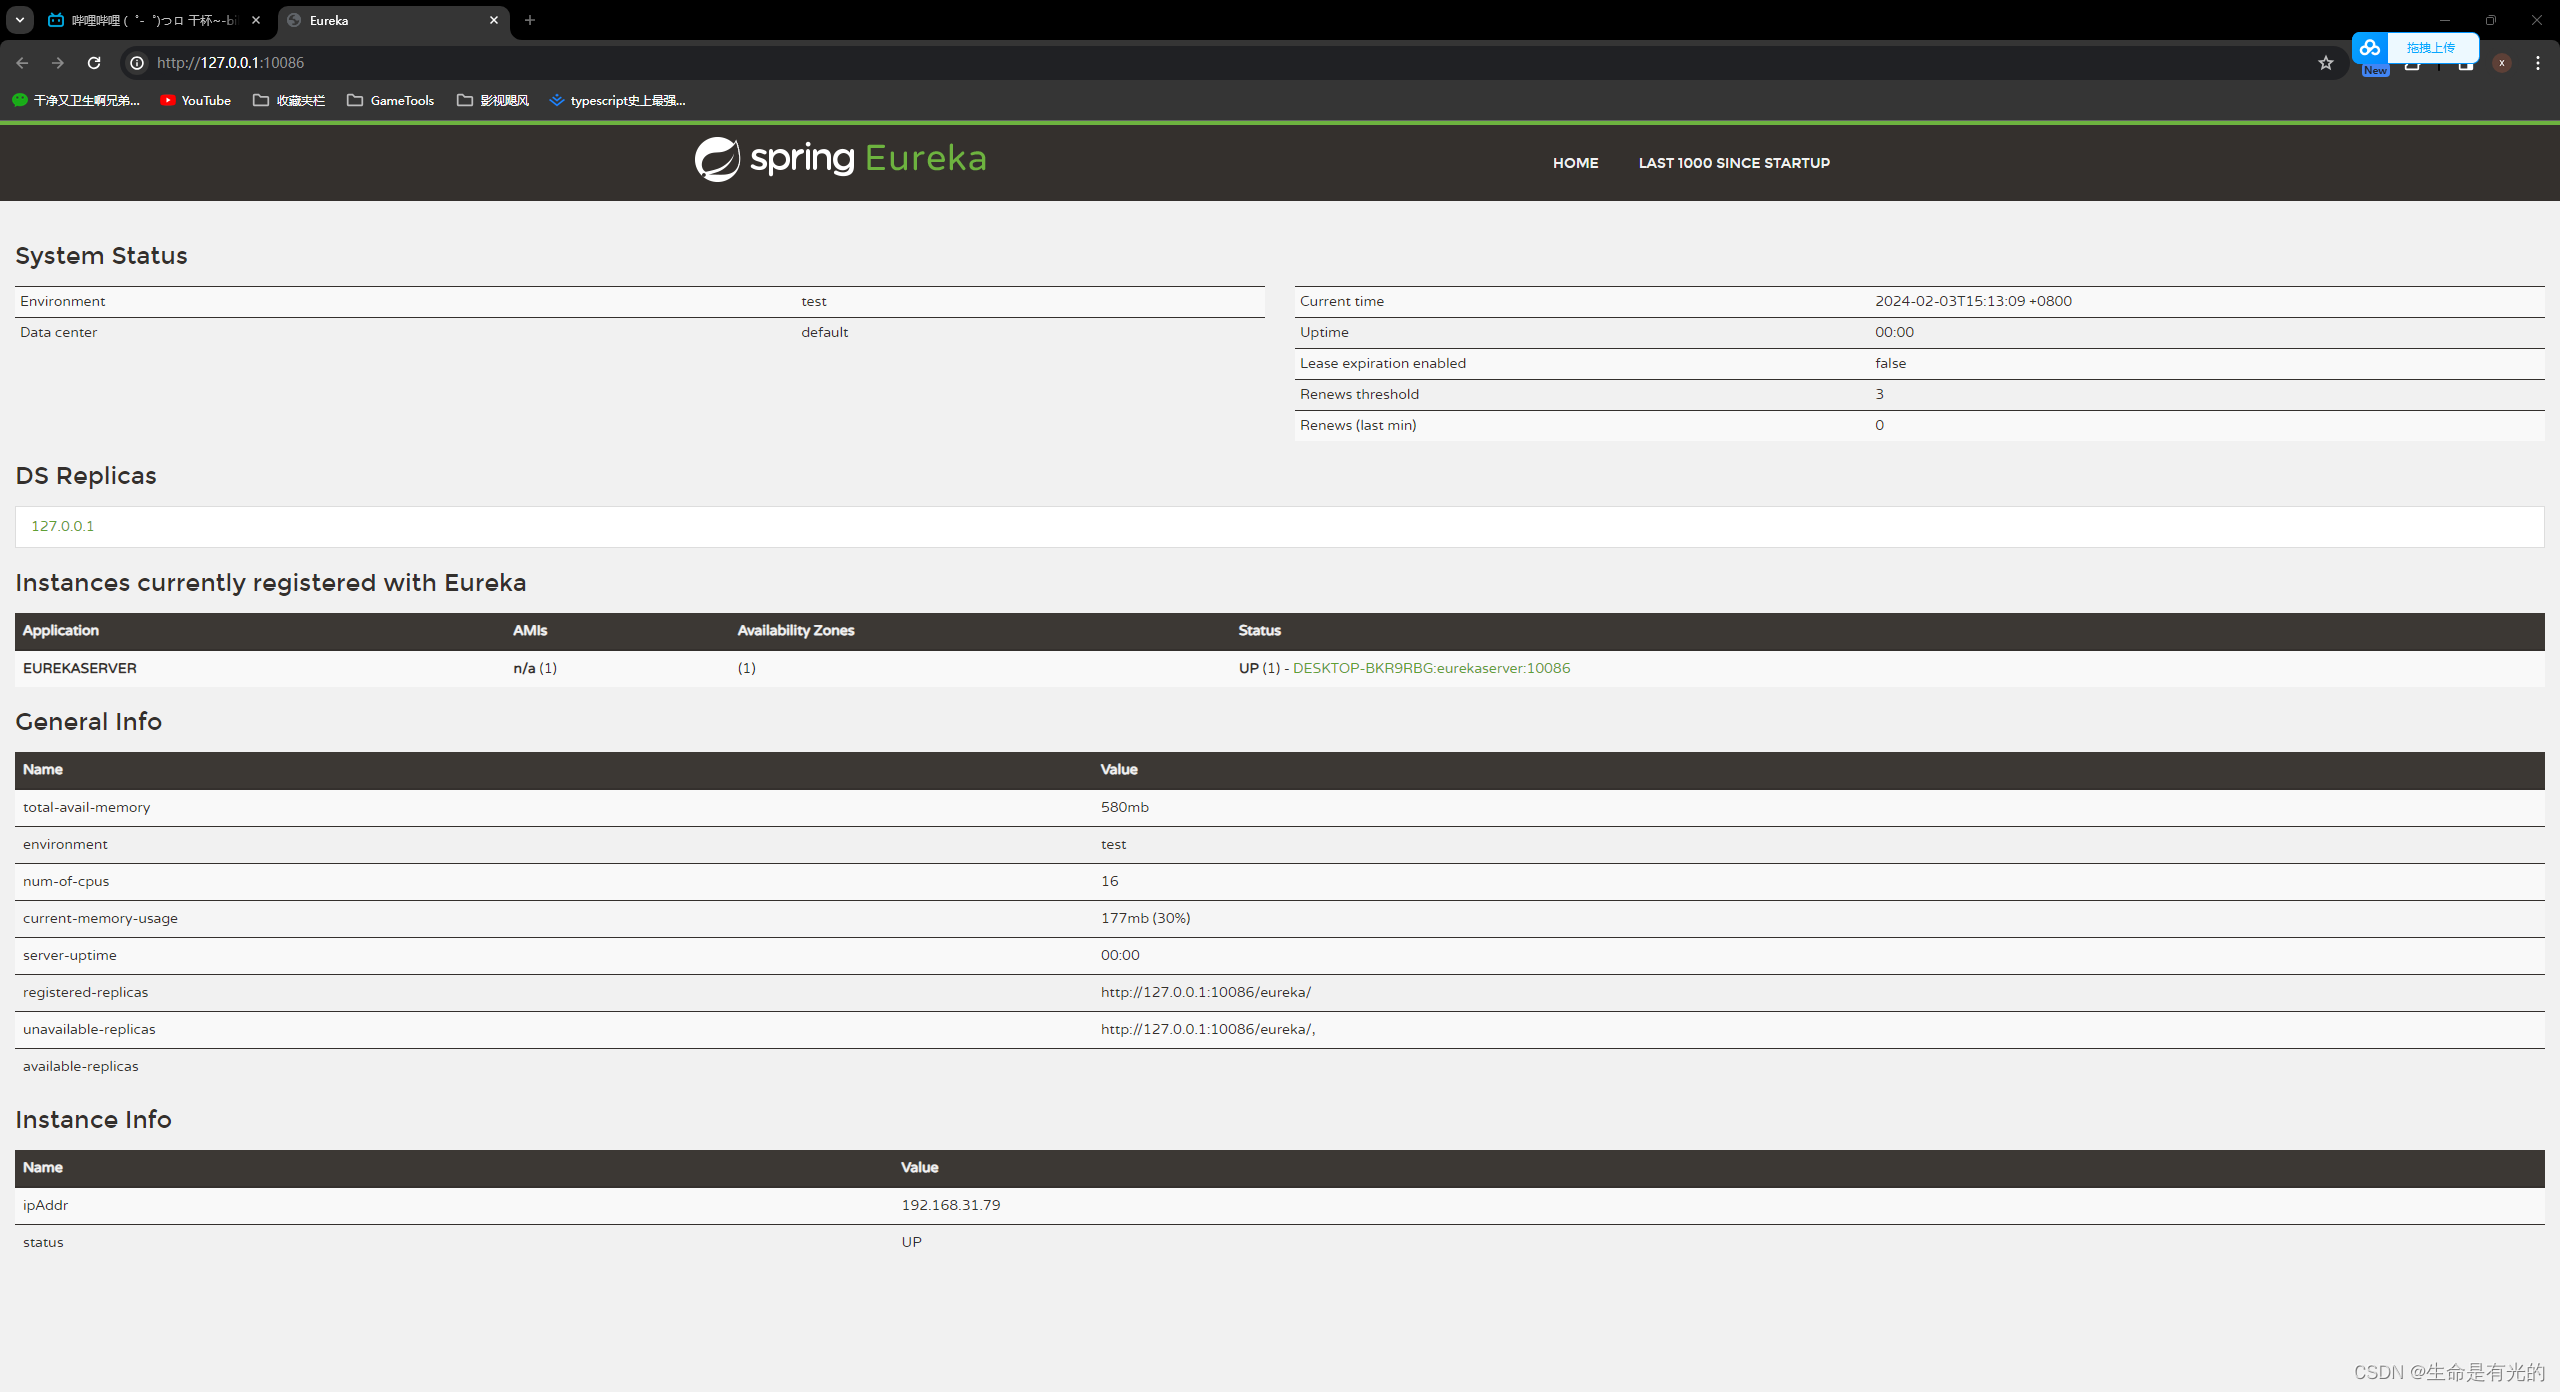Image resolution: width=2560 pixels, height=1392 pixels.
Task: Click the Availability Zones column header
Action: (x=796, y=630)
